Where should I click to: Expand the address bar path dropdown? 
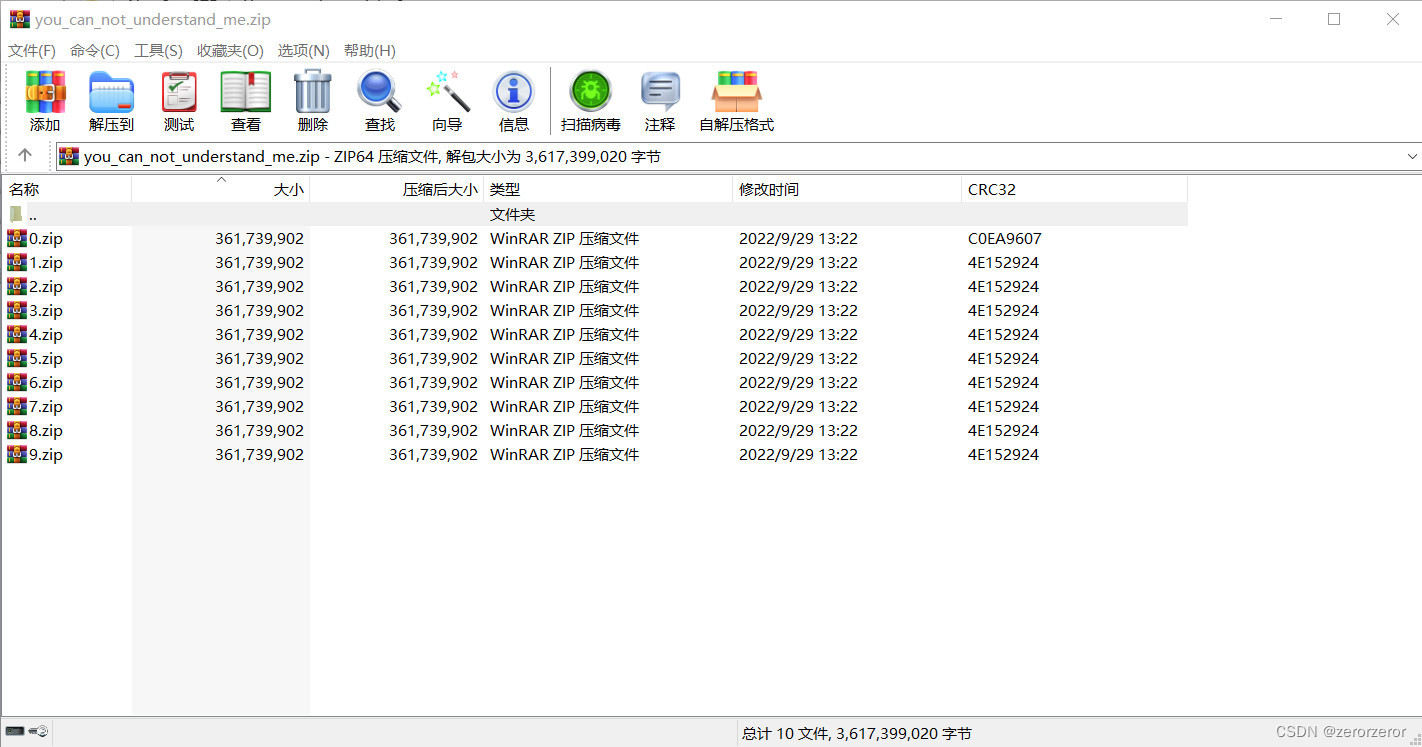[1412, 156]
